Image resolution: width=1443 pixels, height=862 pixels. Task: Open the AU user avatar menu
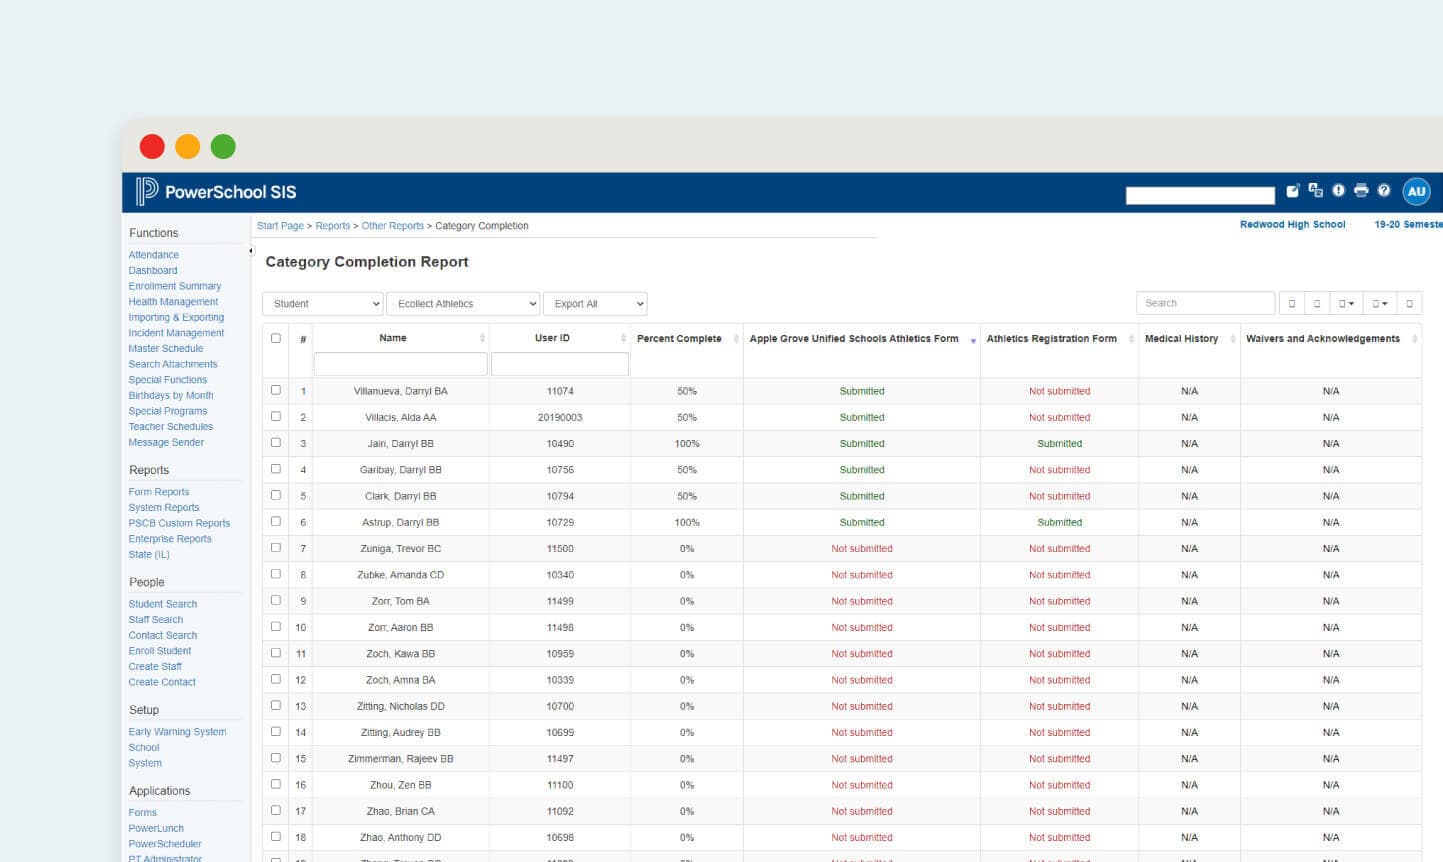pyautogui.click(x=1416, y=191)
